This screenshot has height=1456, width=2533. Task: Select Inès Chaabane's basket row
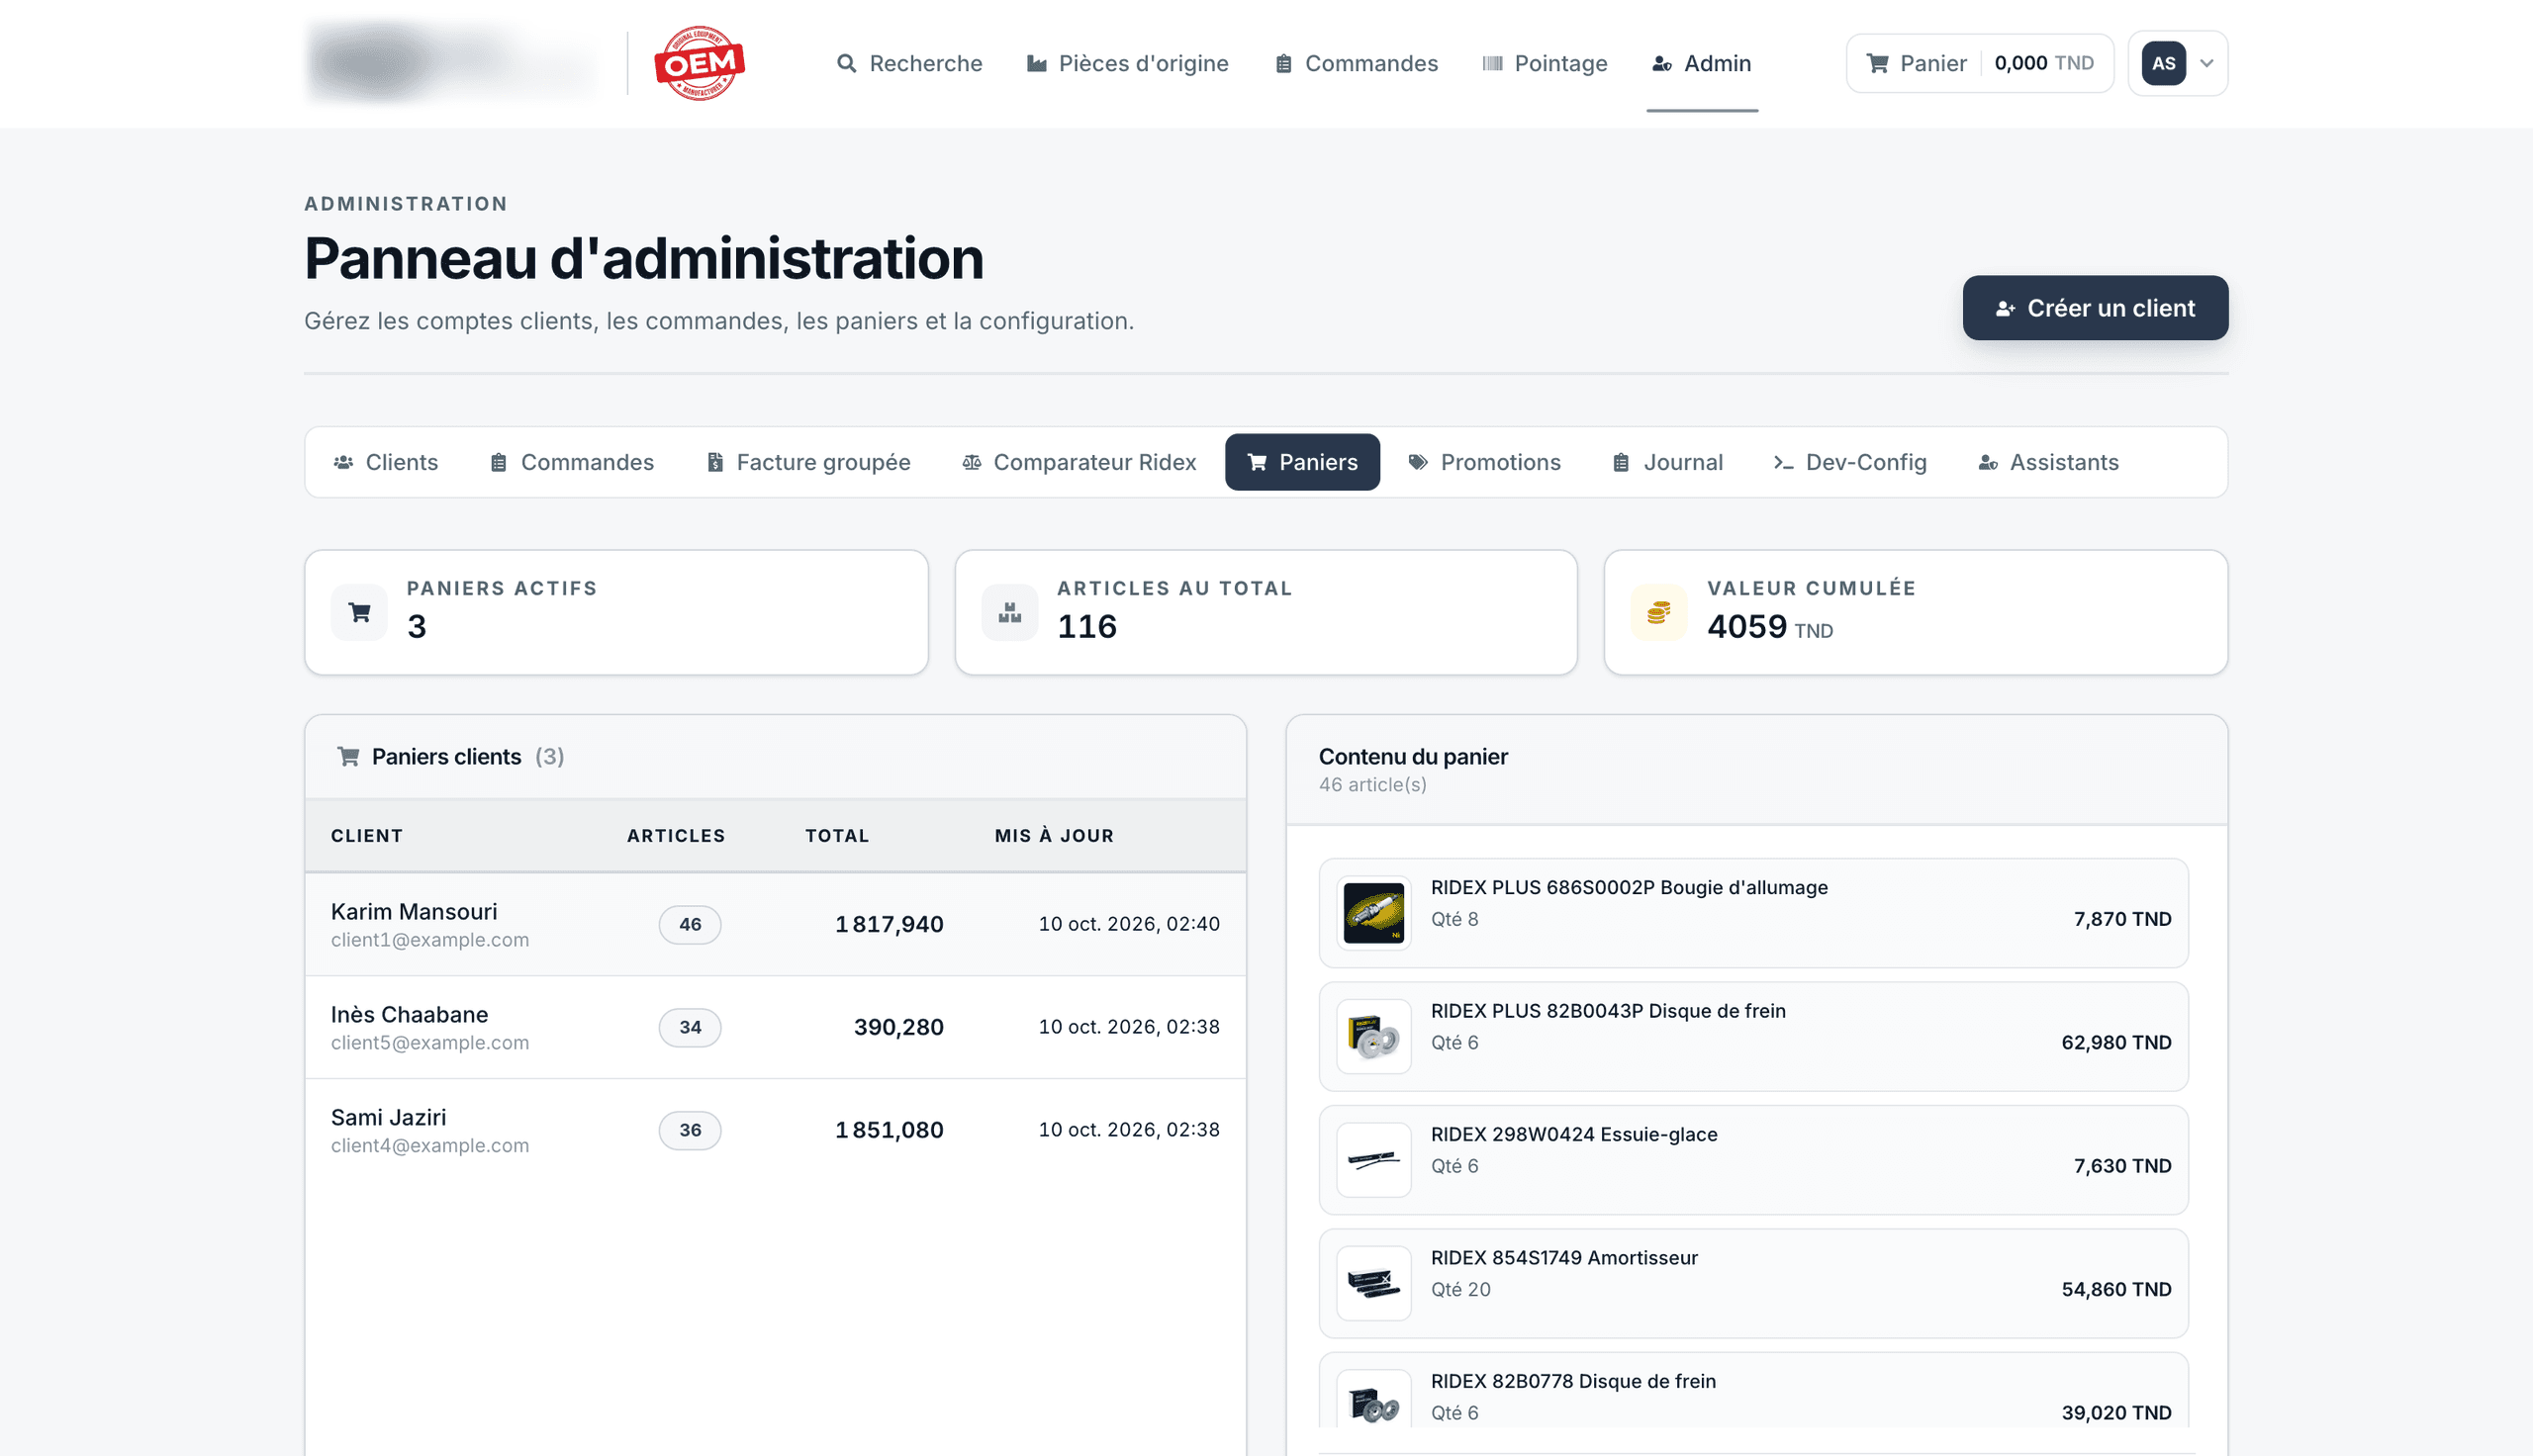click(775, 1027)
